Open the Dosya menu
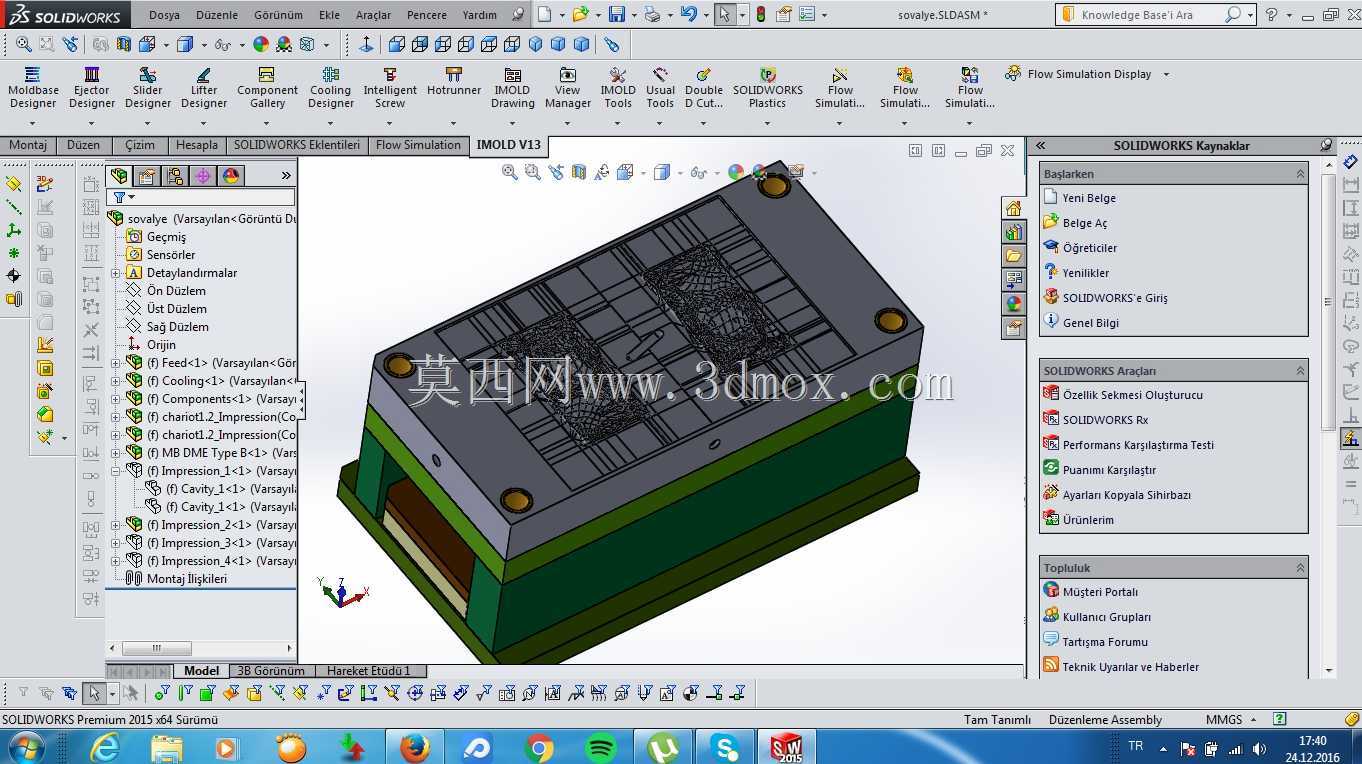The height and width of the screenshot is (764, 1362). pos(164,15)
